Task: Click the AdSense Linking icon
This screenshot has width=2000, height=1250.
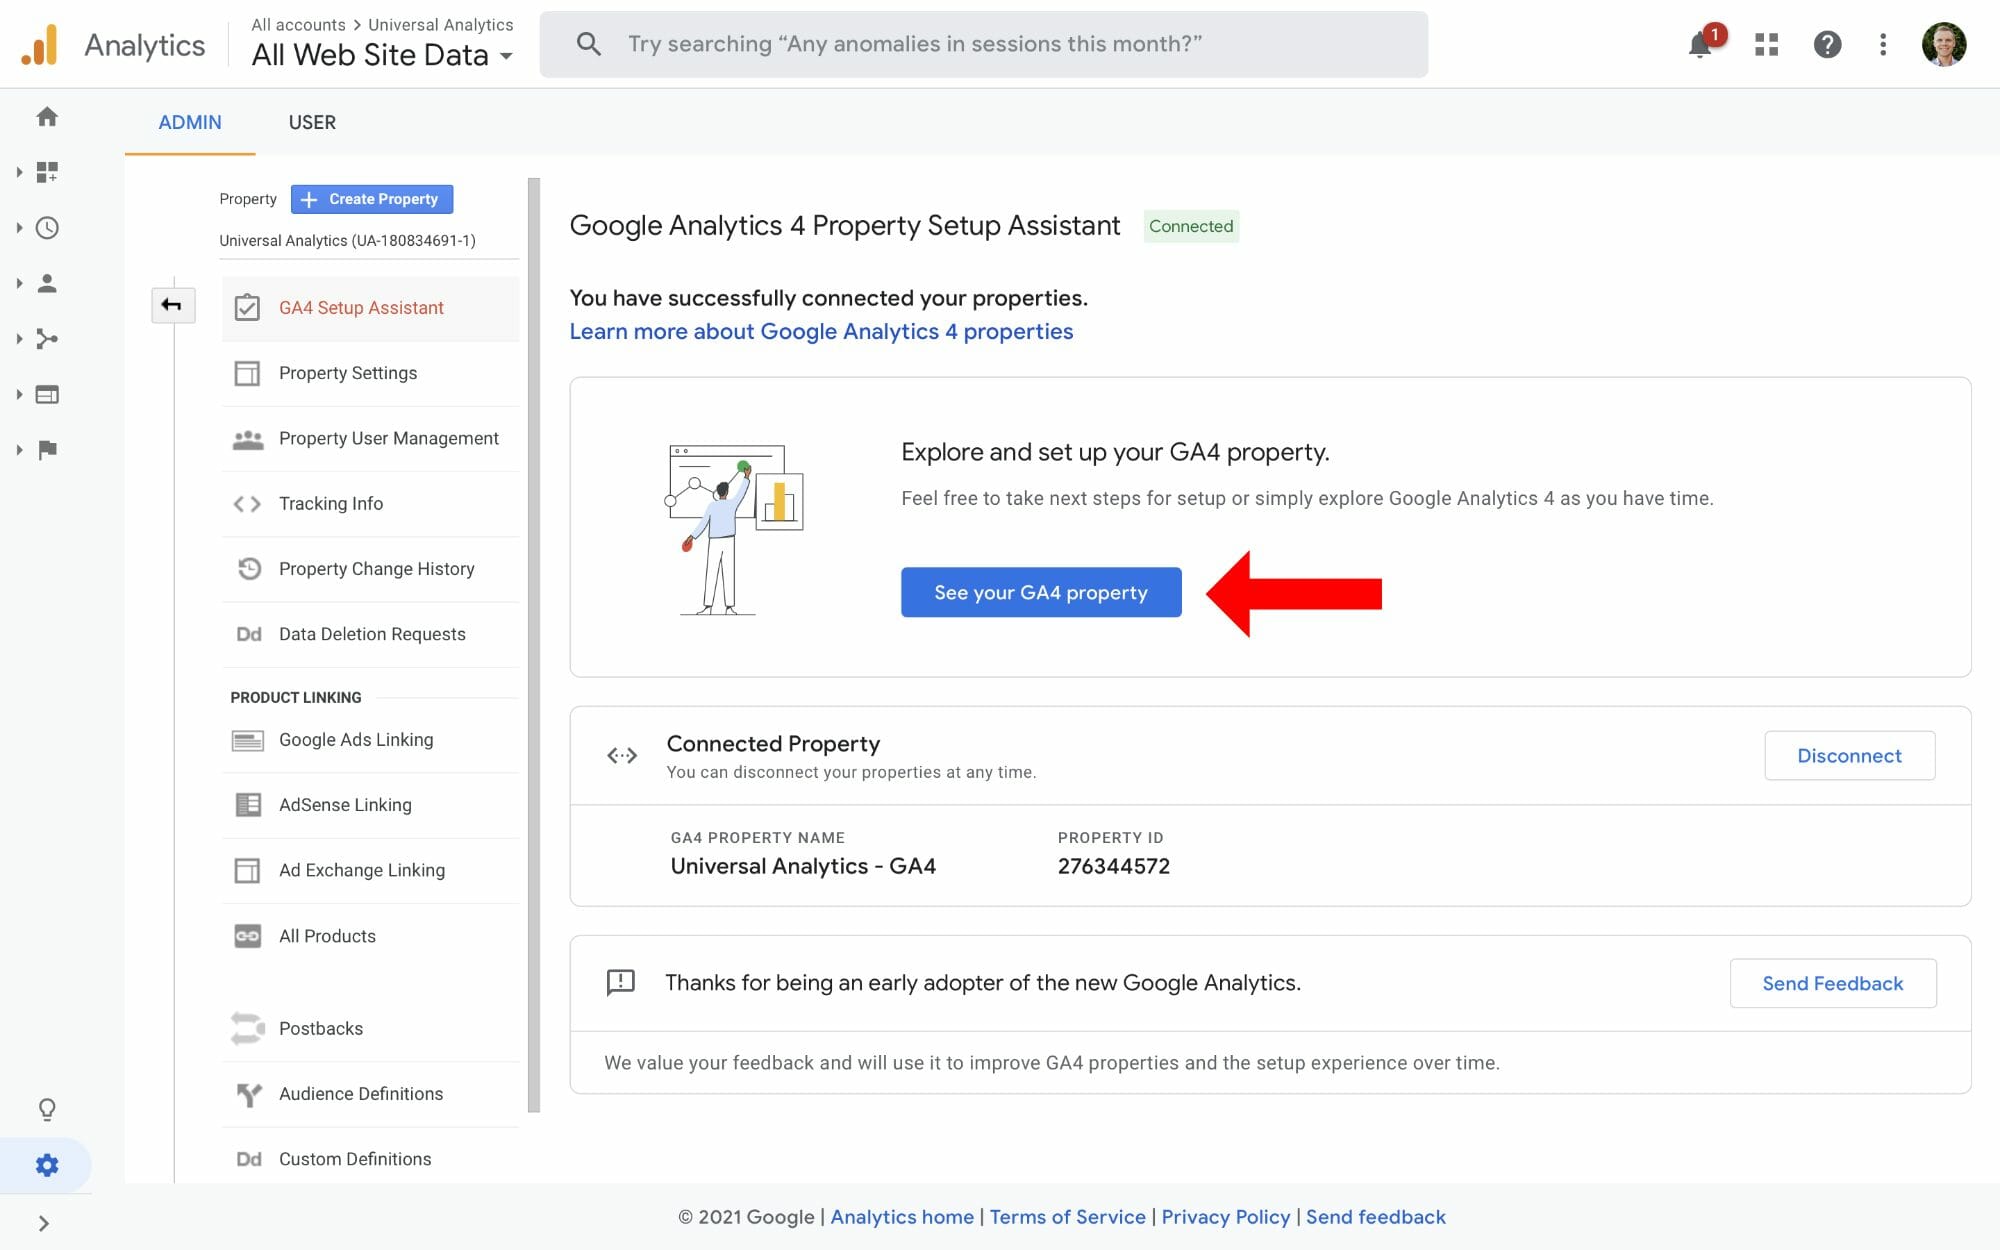Action: point(248,805)
